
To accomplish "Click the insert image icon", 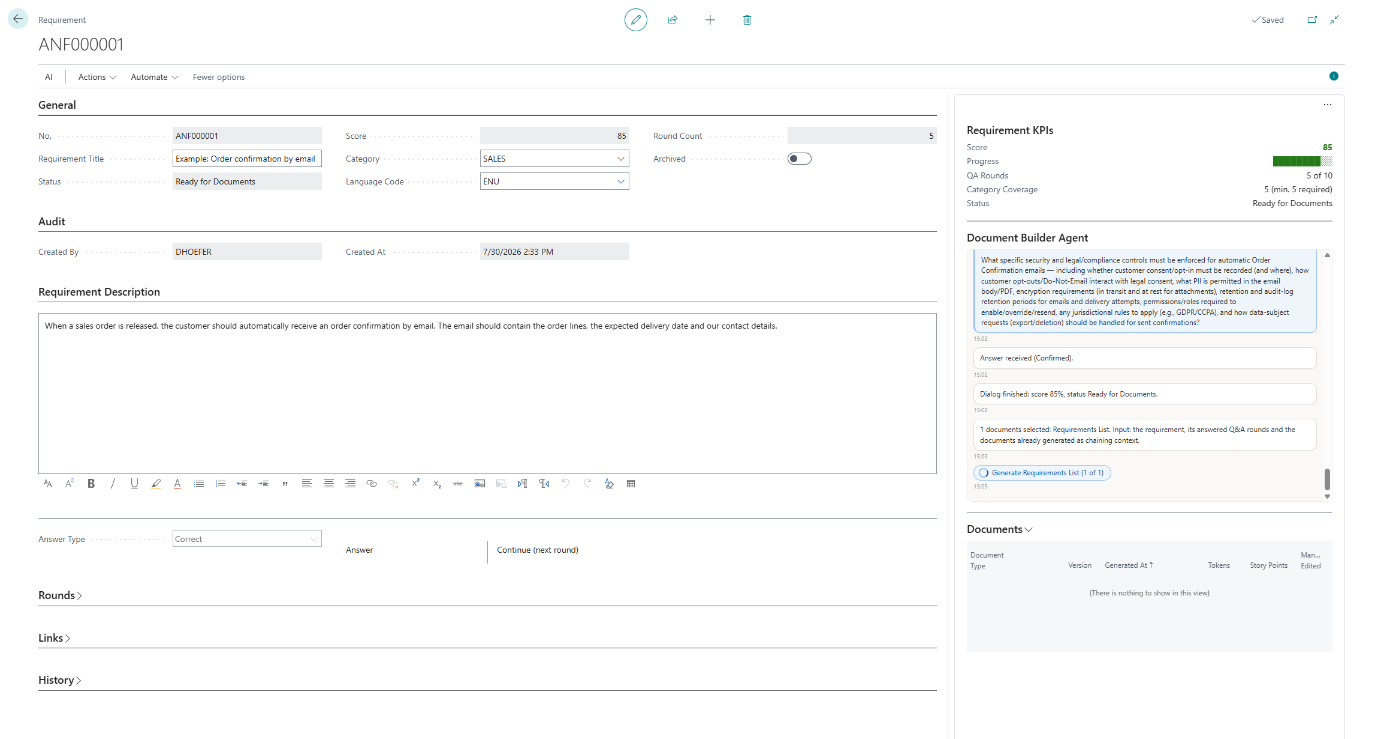I will pyautogui.click(x=480, y=484).
